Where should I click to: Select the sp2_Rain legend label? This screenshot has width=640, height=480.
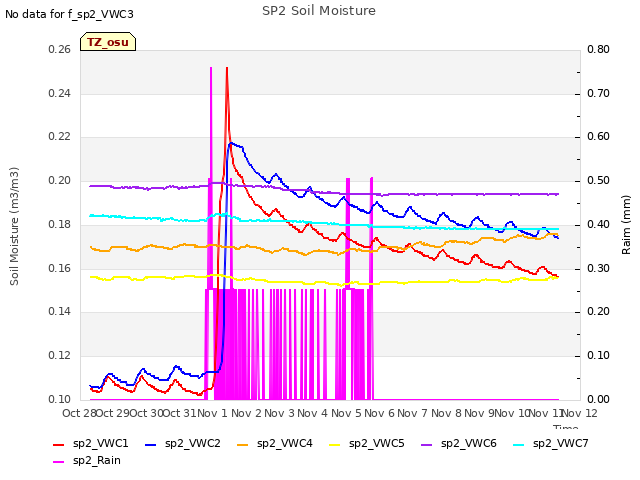97,461
